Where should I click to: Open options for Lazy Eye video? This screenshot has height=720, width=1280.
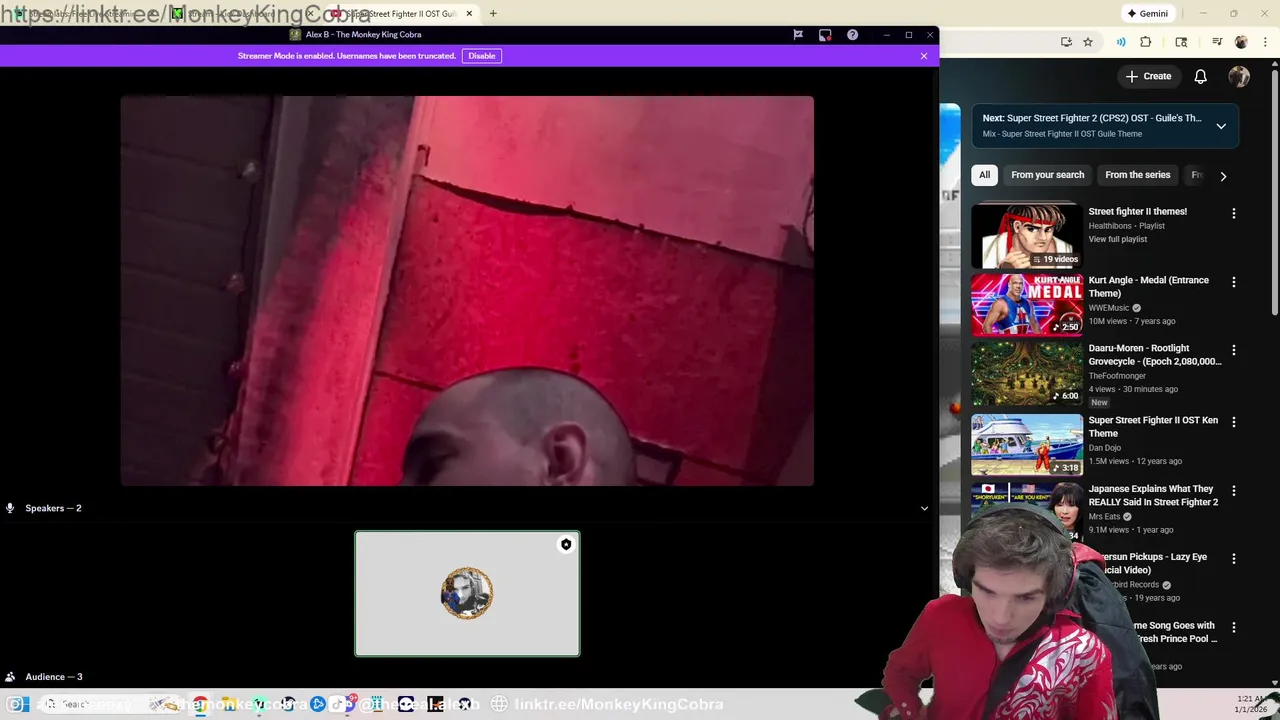1233,559
